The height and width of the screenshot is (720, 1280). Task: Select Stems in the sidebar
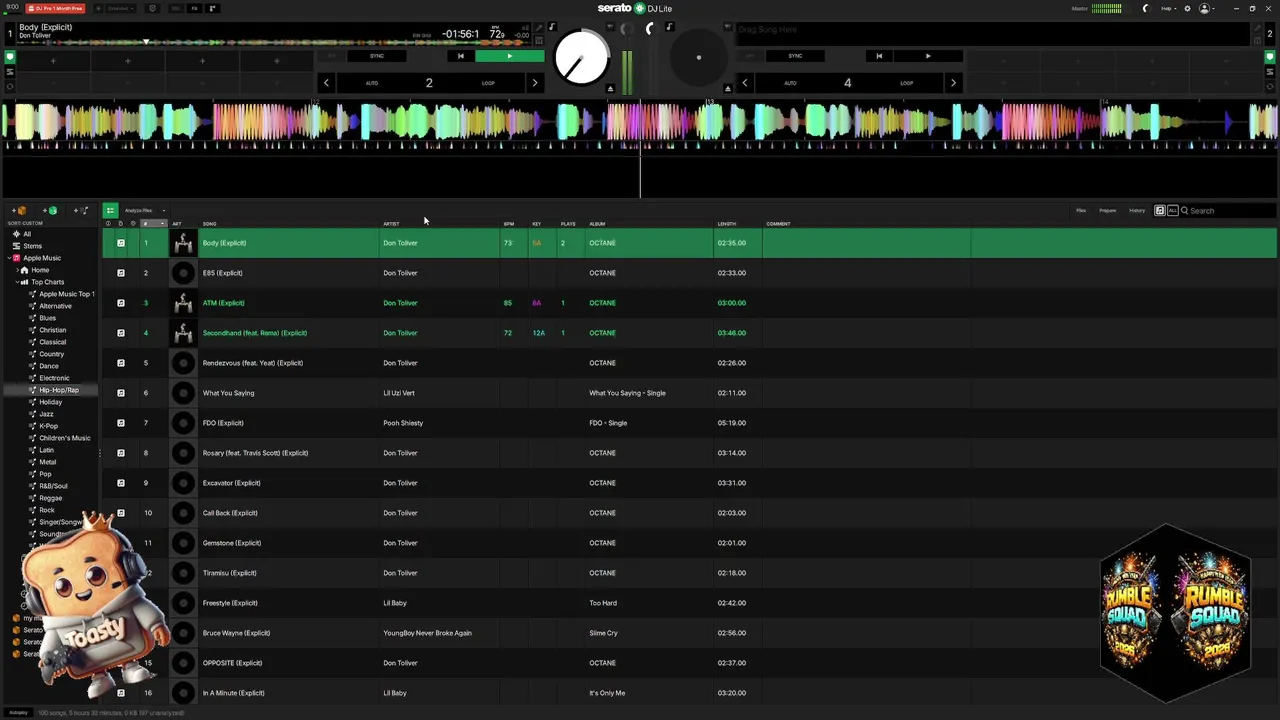tap(32, 246)
